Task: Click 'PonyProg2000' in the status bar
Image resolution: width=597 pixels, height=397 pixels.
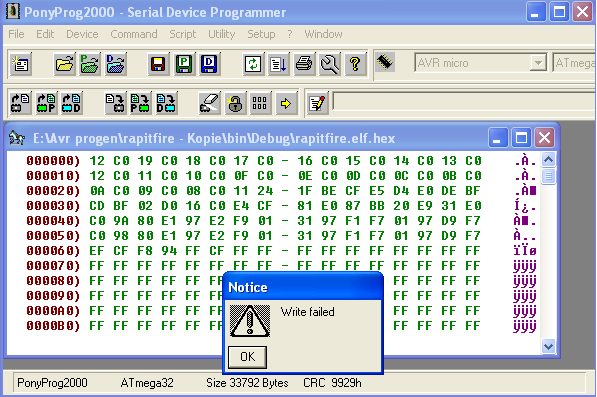Action: [x=52, y=383]
